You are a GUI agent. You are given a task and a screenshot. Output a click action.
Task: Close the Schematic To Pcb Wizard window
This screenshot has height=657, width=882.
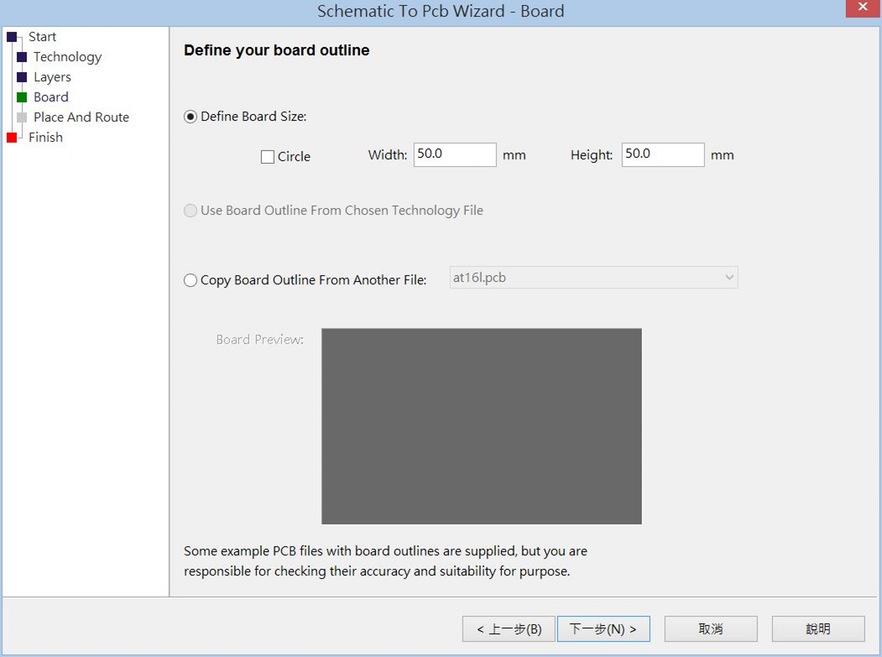(x=863, y=8)
